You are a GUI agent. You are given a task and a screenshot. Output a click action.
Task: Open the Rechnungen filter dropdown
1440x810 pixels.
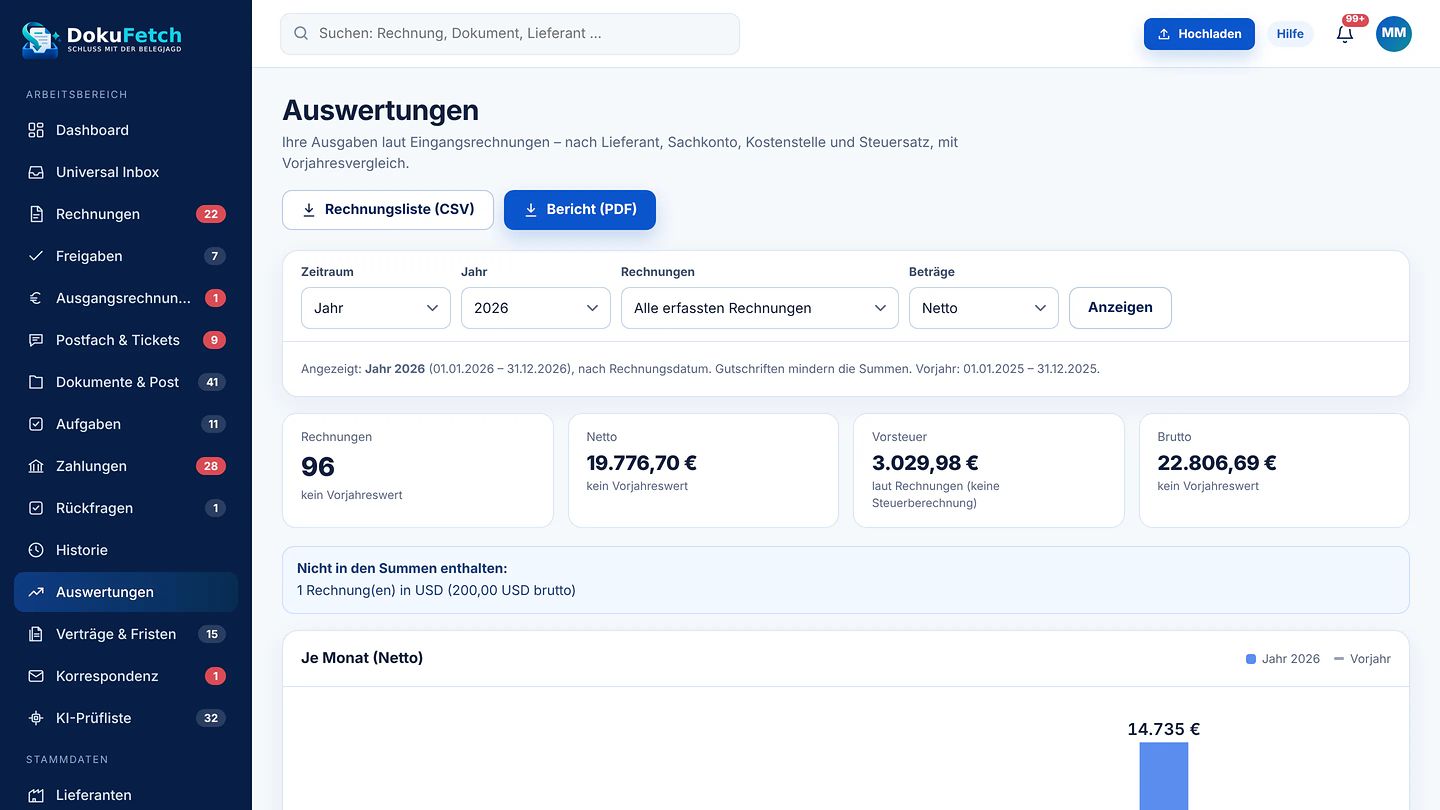tap(760, 308)
